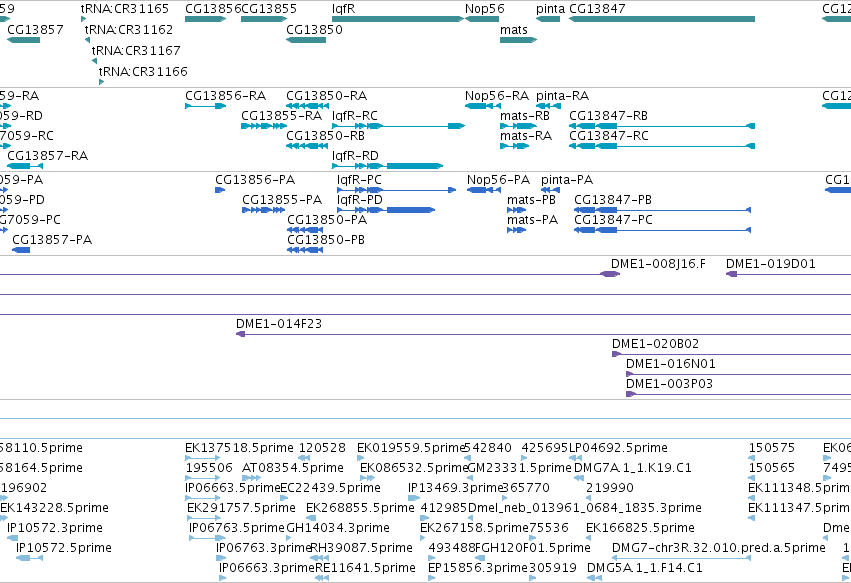Select EST EK137518.5prime
The image size is (851, 583).
[202, 458]
